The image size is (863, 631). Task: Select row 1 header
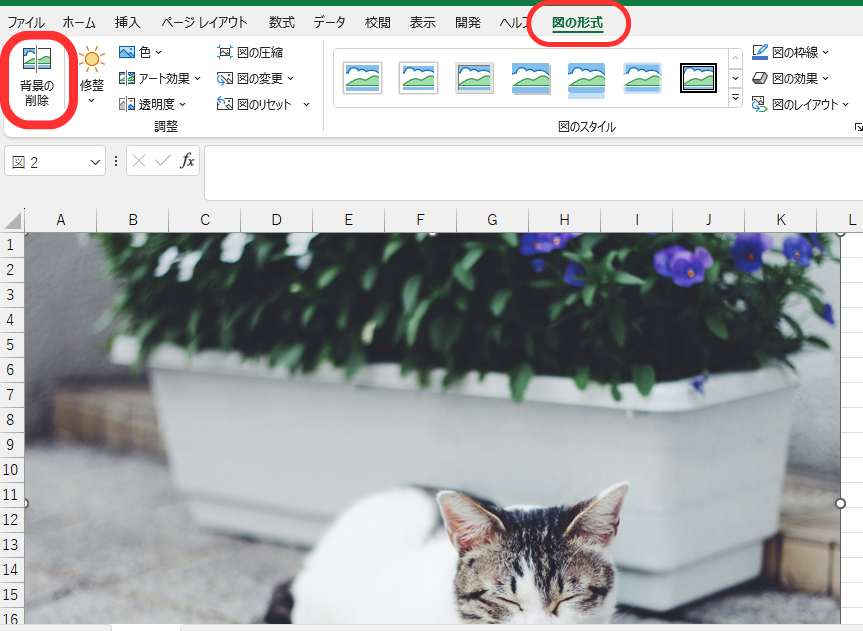coord(12,244)
